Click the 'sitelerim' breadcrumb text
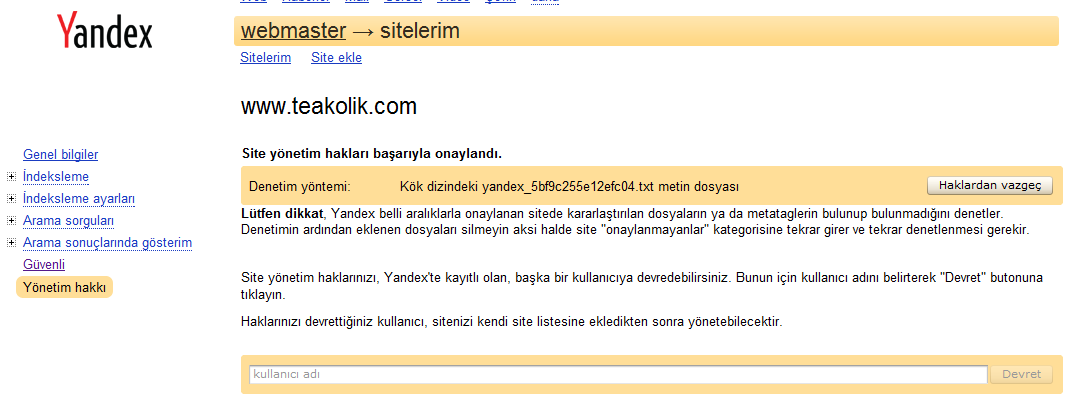Image resolution: width=1072 pixels, height=407 pixels. pyautogui.click(x=419, y=31)
